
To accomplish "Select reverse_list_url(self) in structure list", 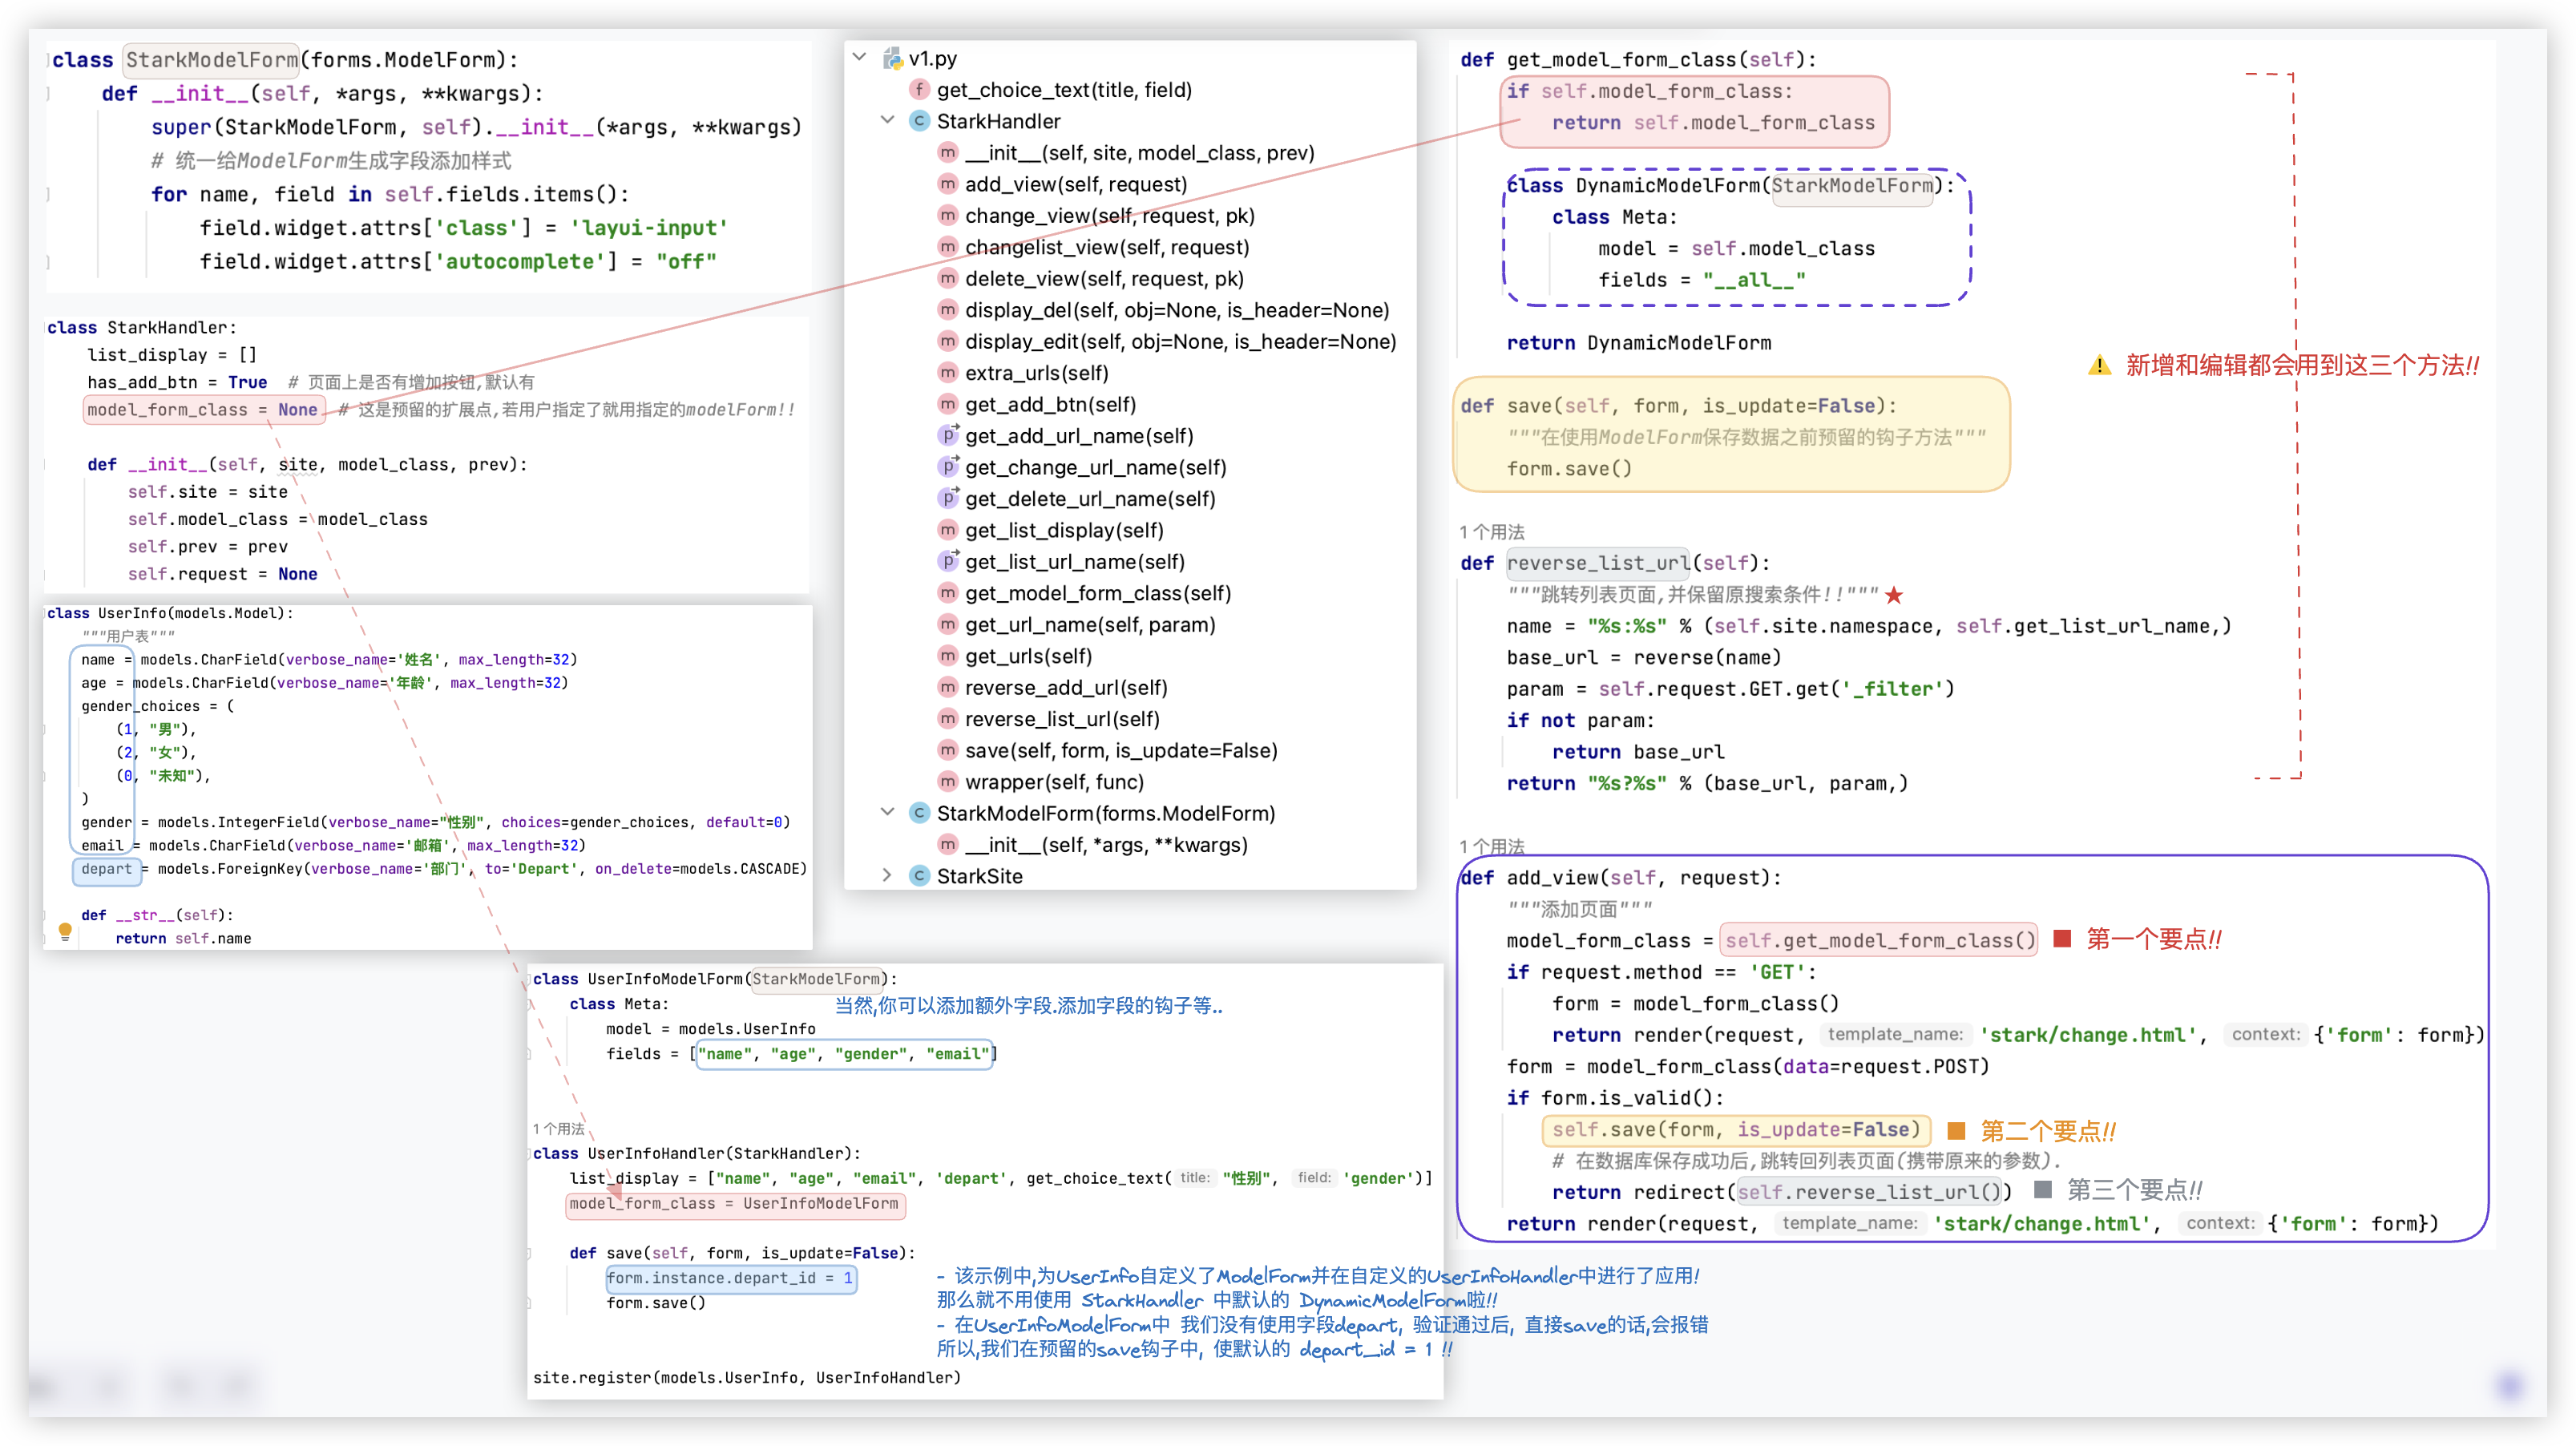I will pyautogui.click(x=1061, y=719).
